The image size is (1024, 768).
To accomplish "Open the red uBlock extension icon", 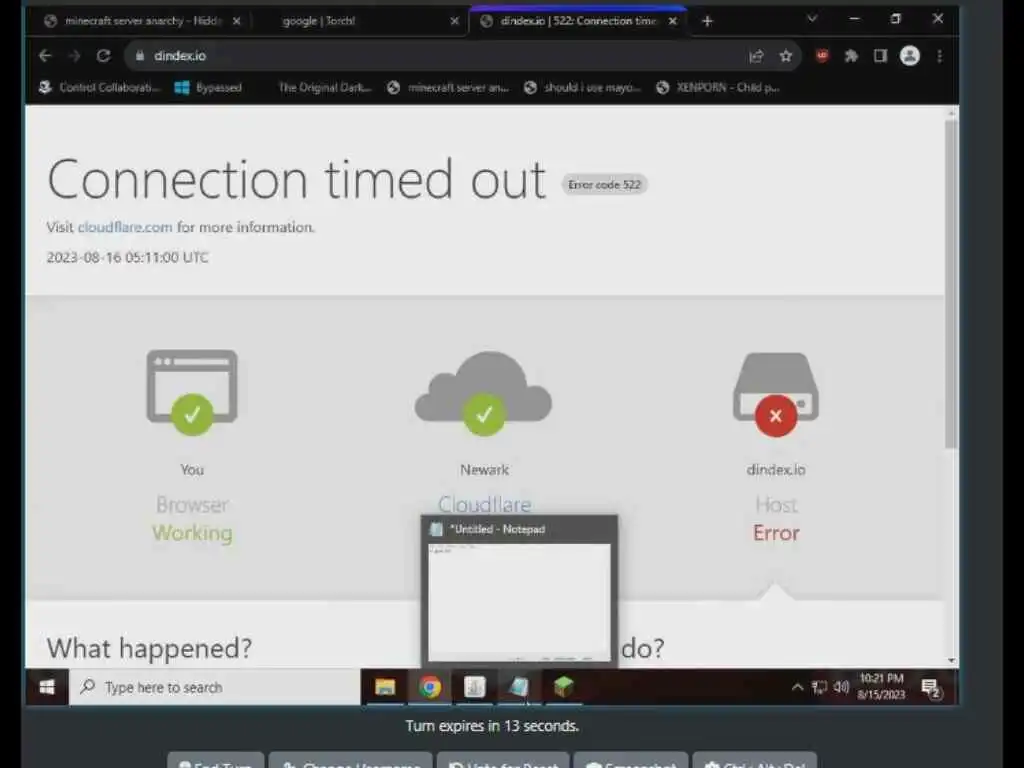I will [822, 56].
